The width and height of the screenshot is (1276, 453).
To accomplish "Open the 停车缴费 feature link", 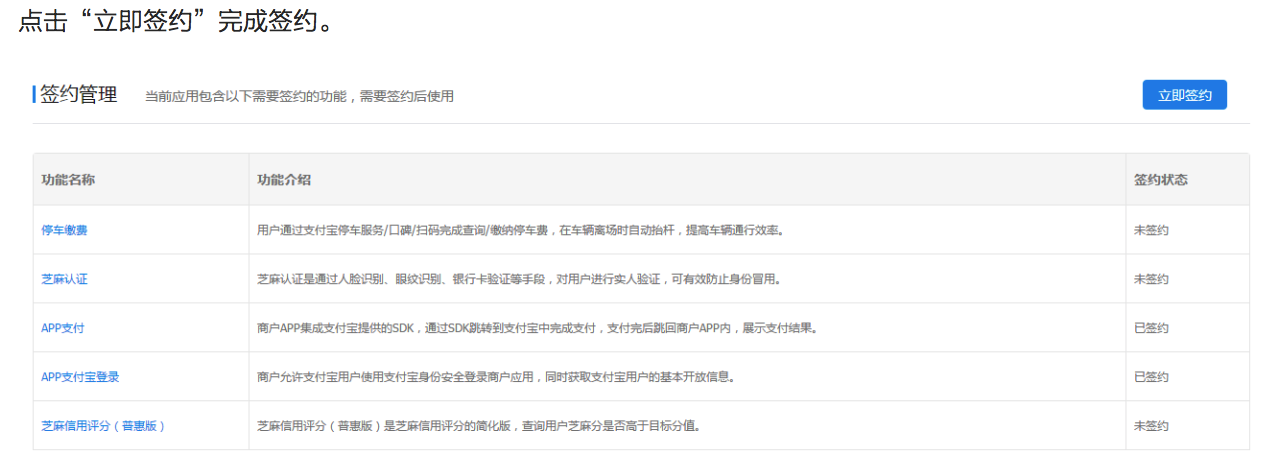I will tap(64, 230).
